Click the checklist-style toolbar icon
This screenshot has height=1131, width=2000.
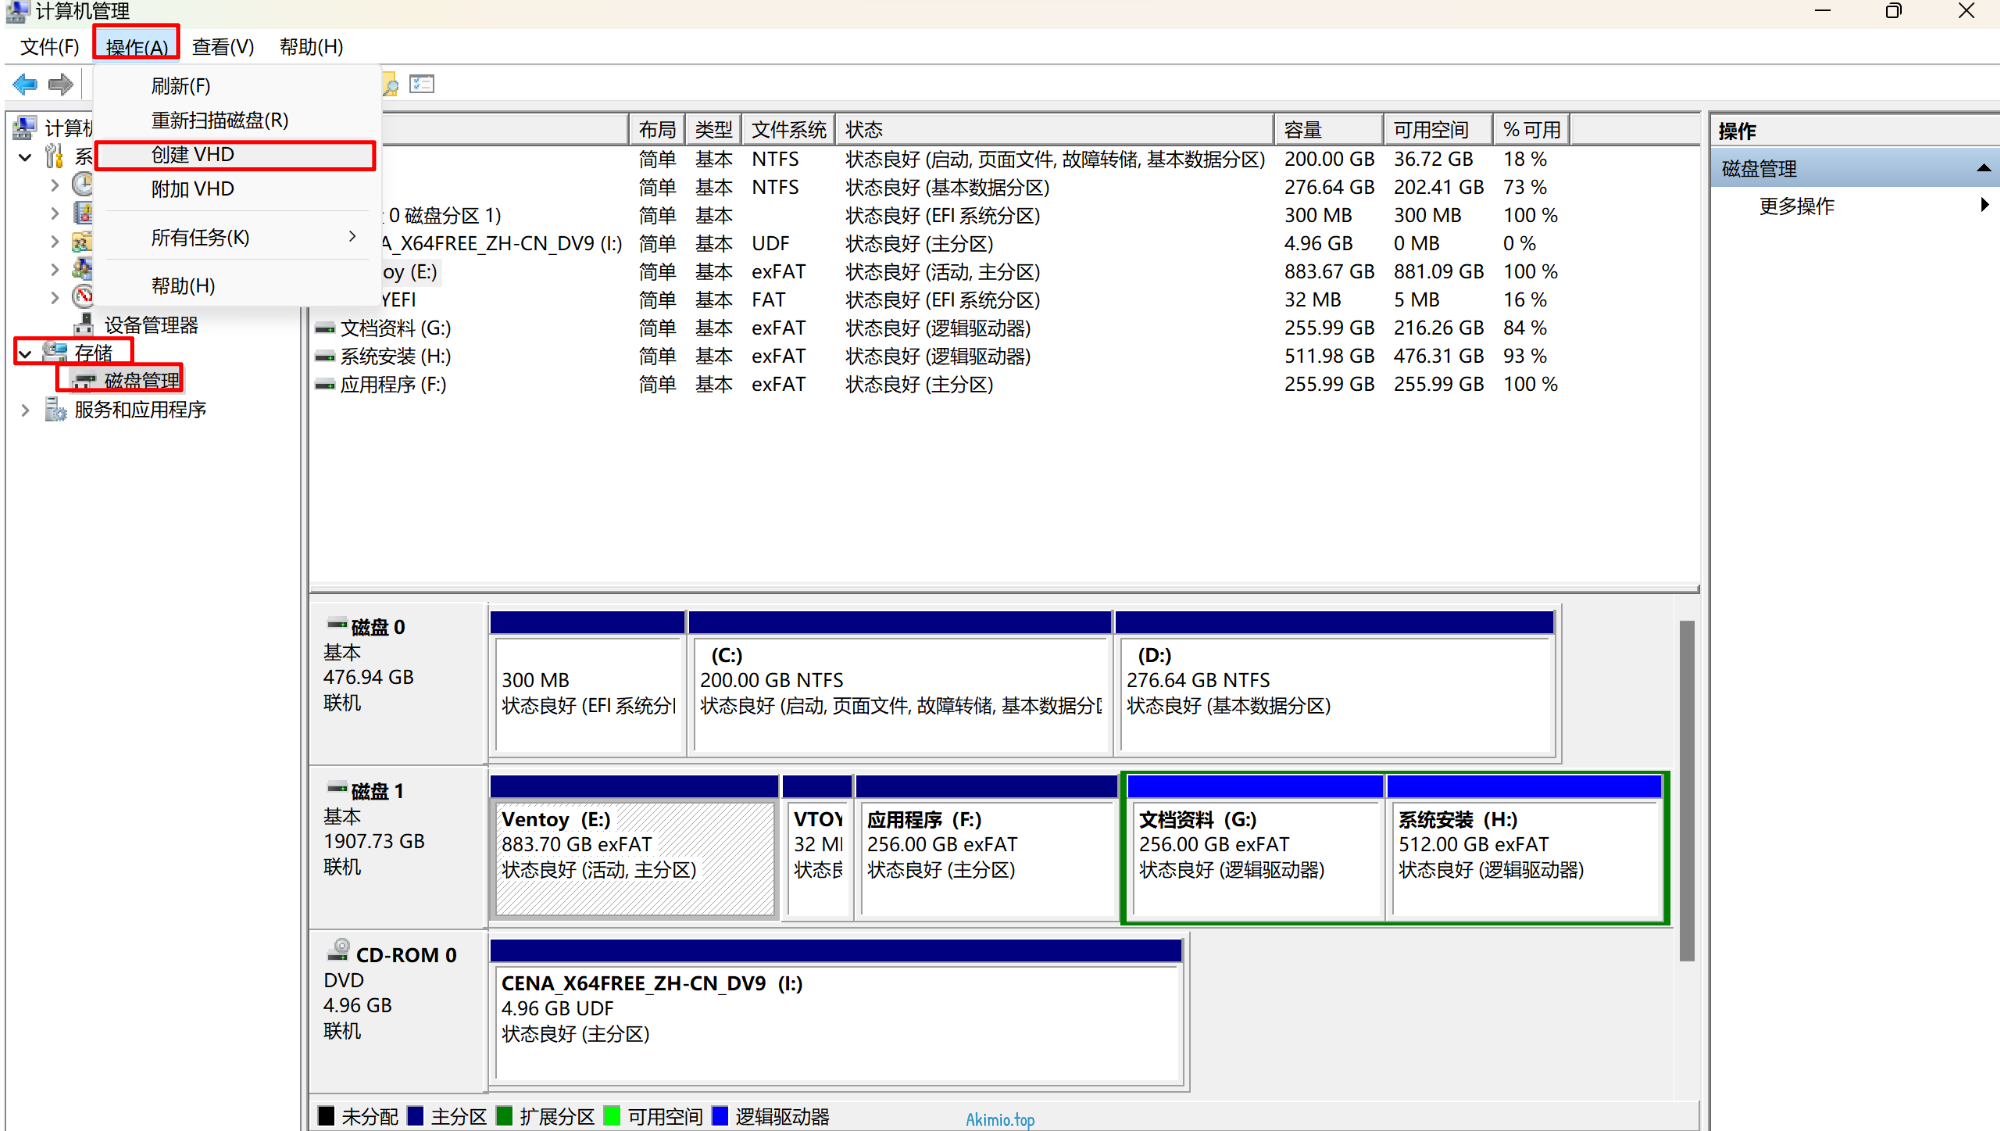pos(422,85)
